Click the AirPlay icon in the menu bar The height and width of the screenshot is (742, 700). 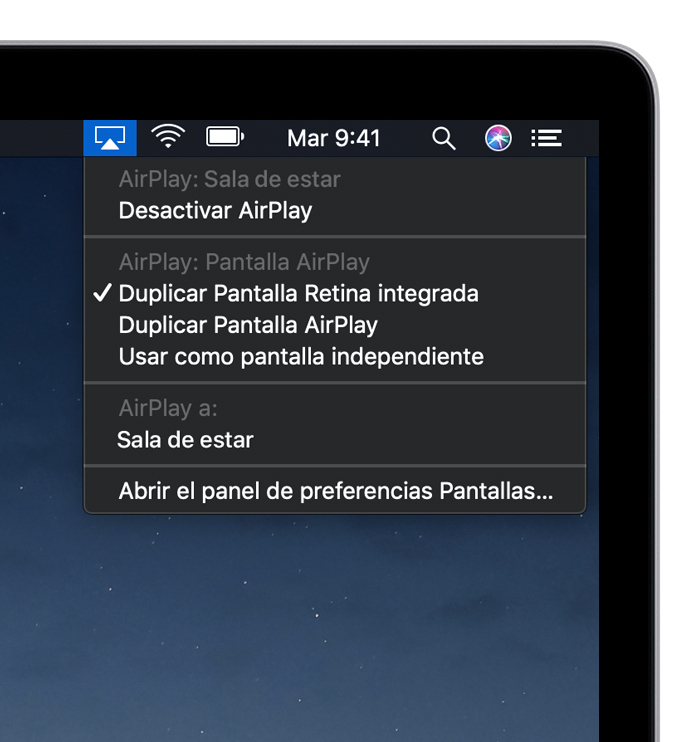click(110, 138)
